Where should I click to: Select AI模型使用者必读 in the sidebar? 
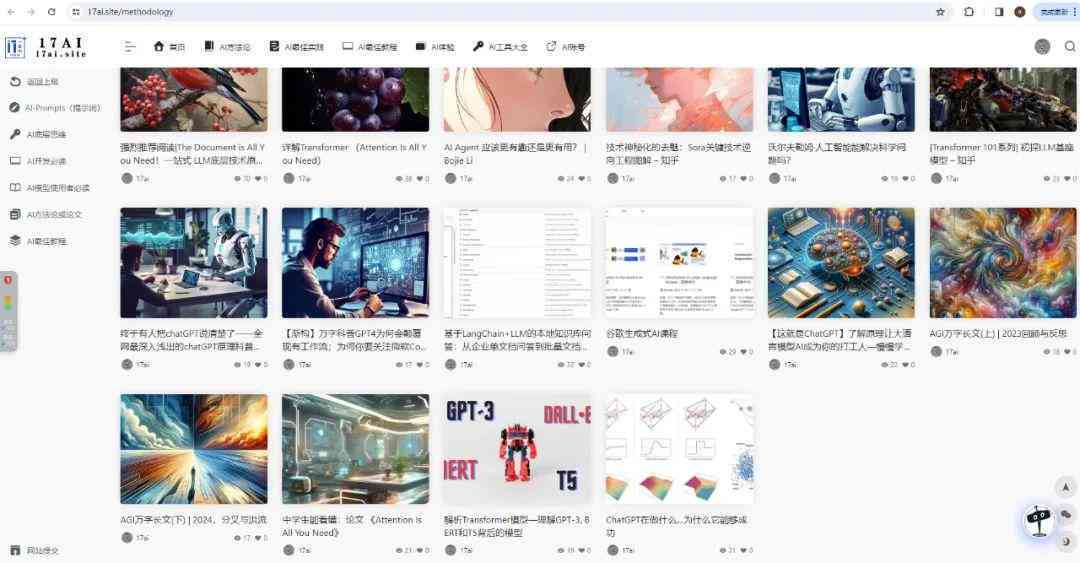click(50, 187)
